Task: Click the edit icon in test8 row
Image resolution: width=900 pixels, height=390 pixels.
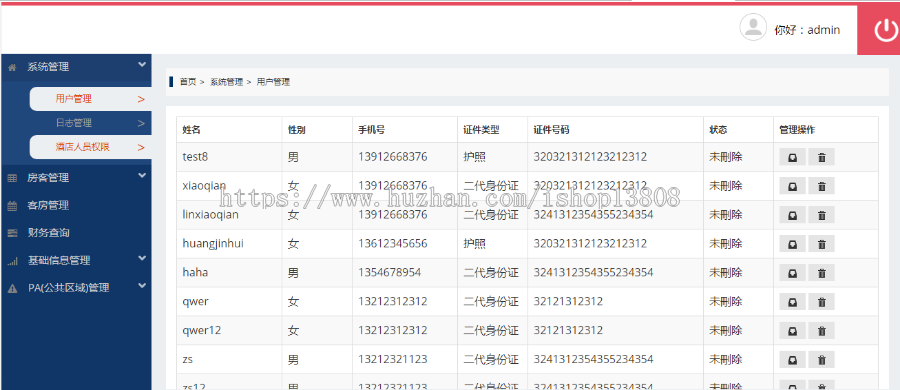Action: tap(792, 157)
